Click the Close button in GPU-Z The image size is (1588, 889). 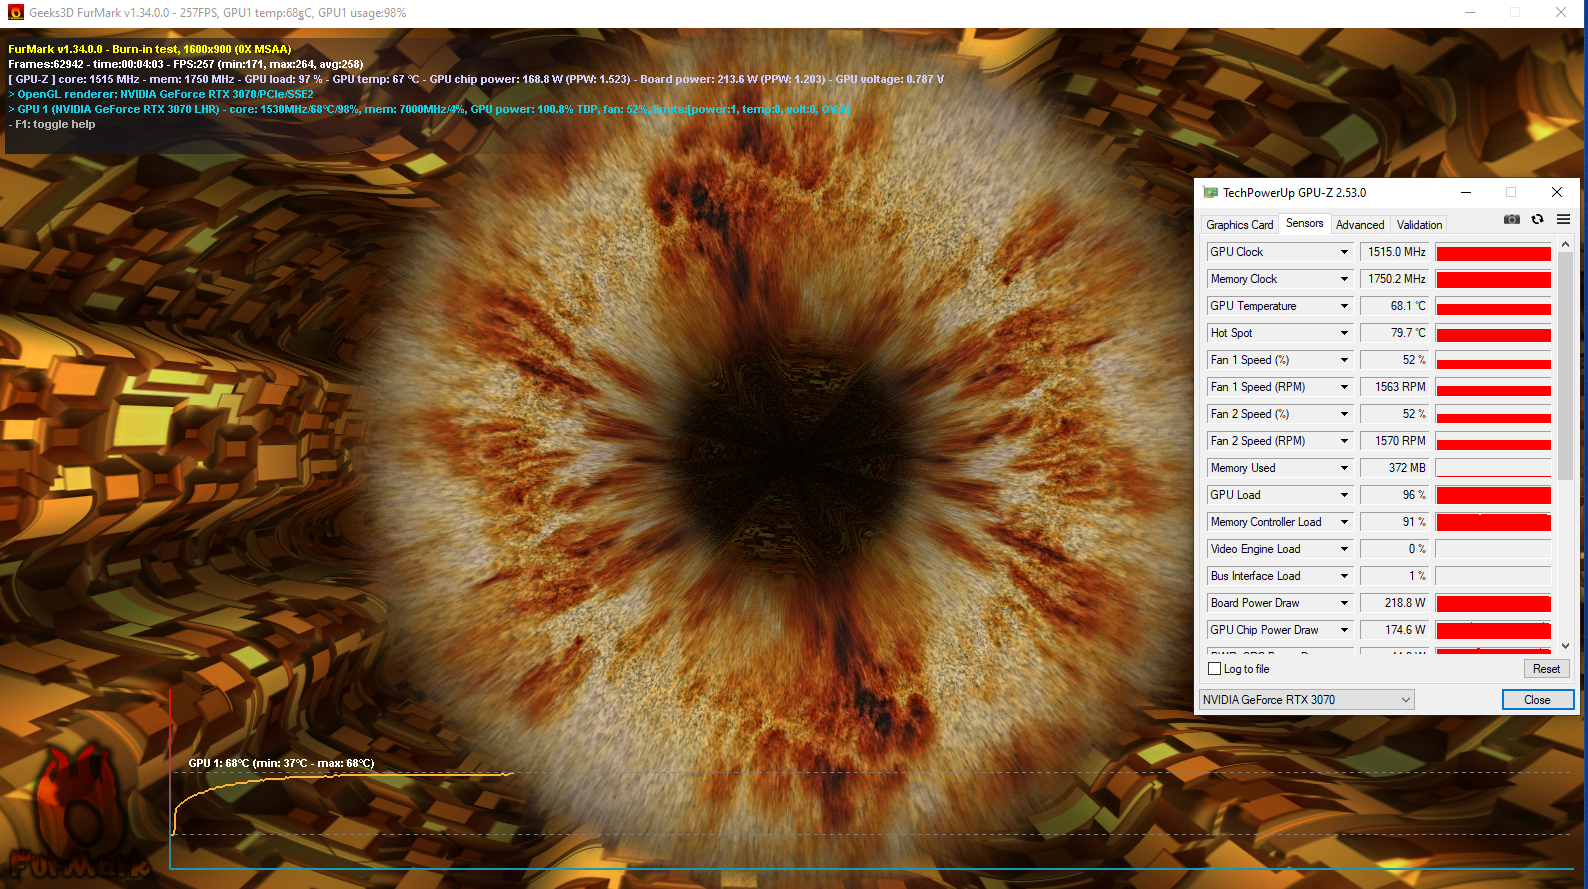1537,700
